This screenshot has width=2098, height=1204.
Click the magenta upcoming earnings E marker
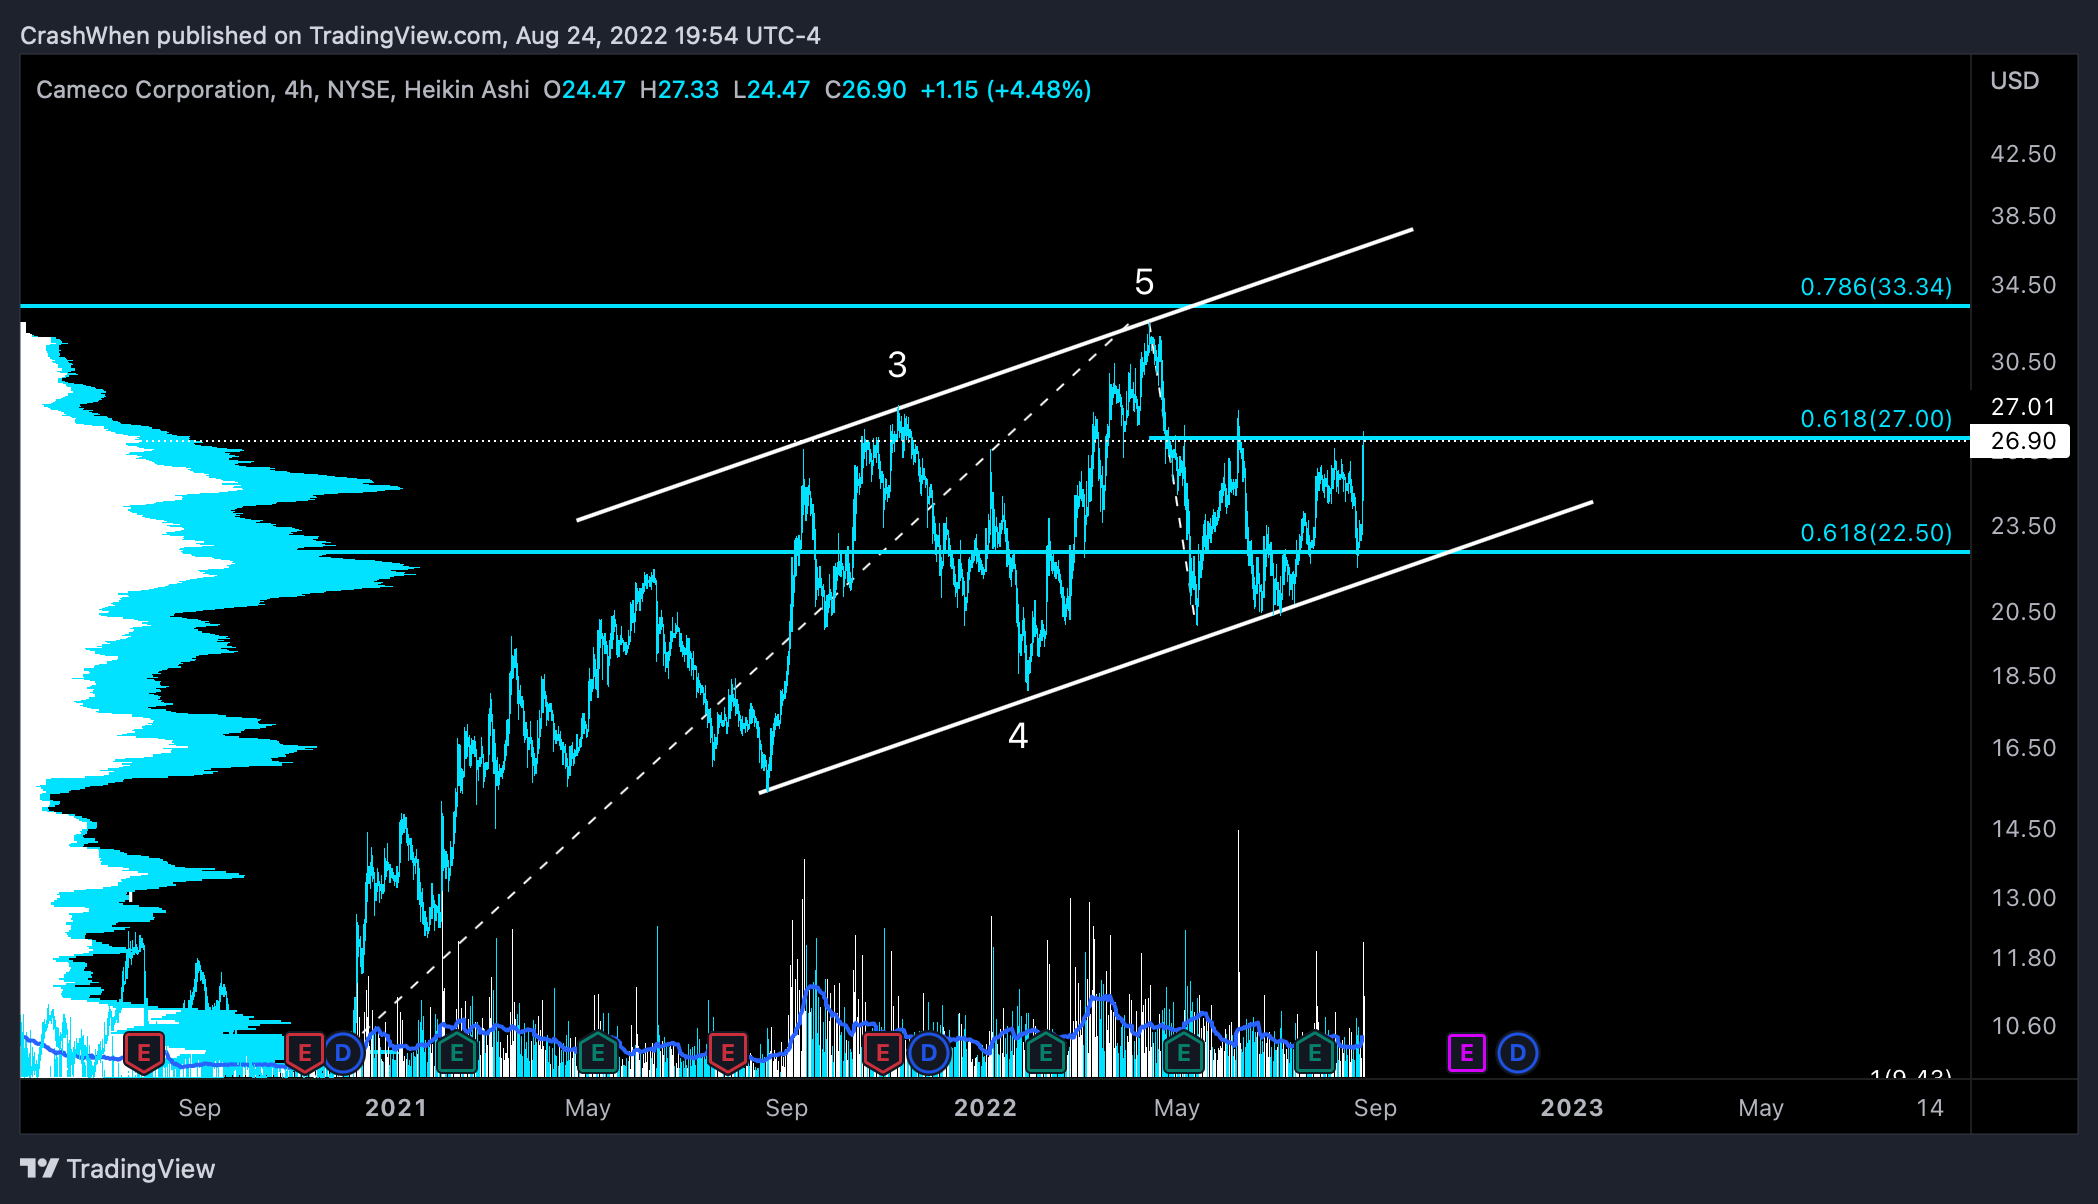1466,1052
